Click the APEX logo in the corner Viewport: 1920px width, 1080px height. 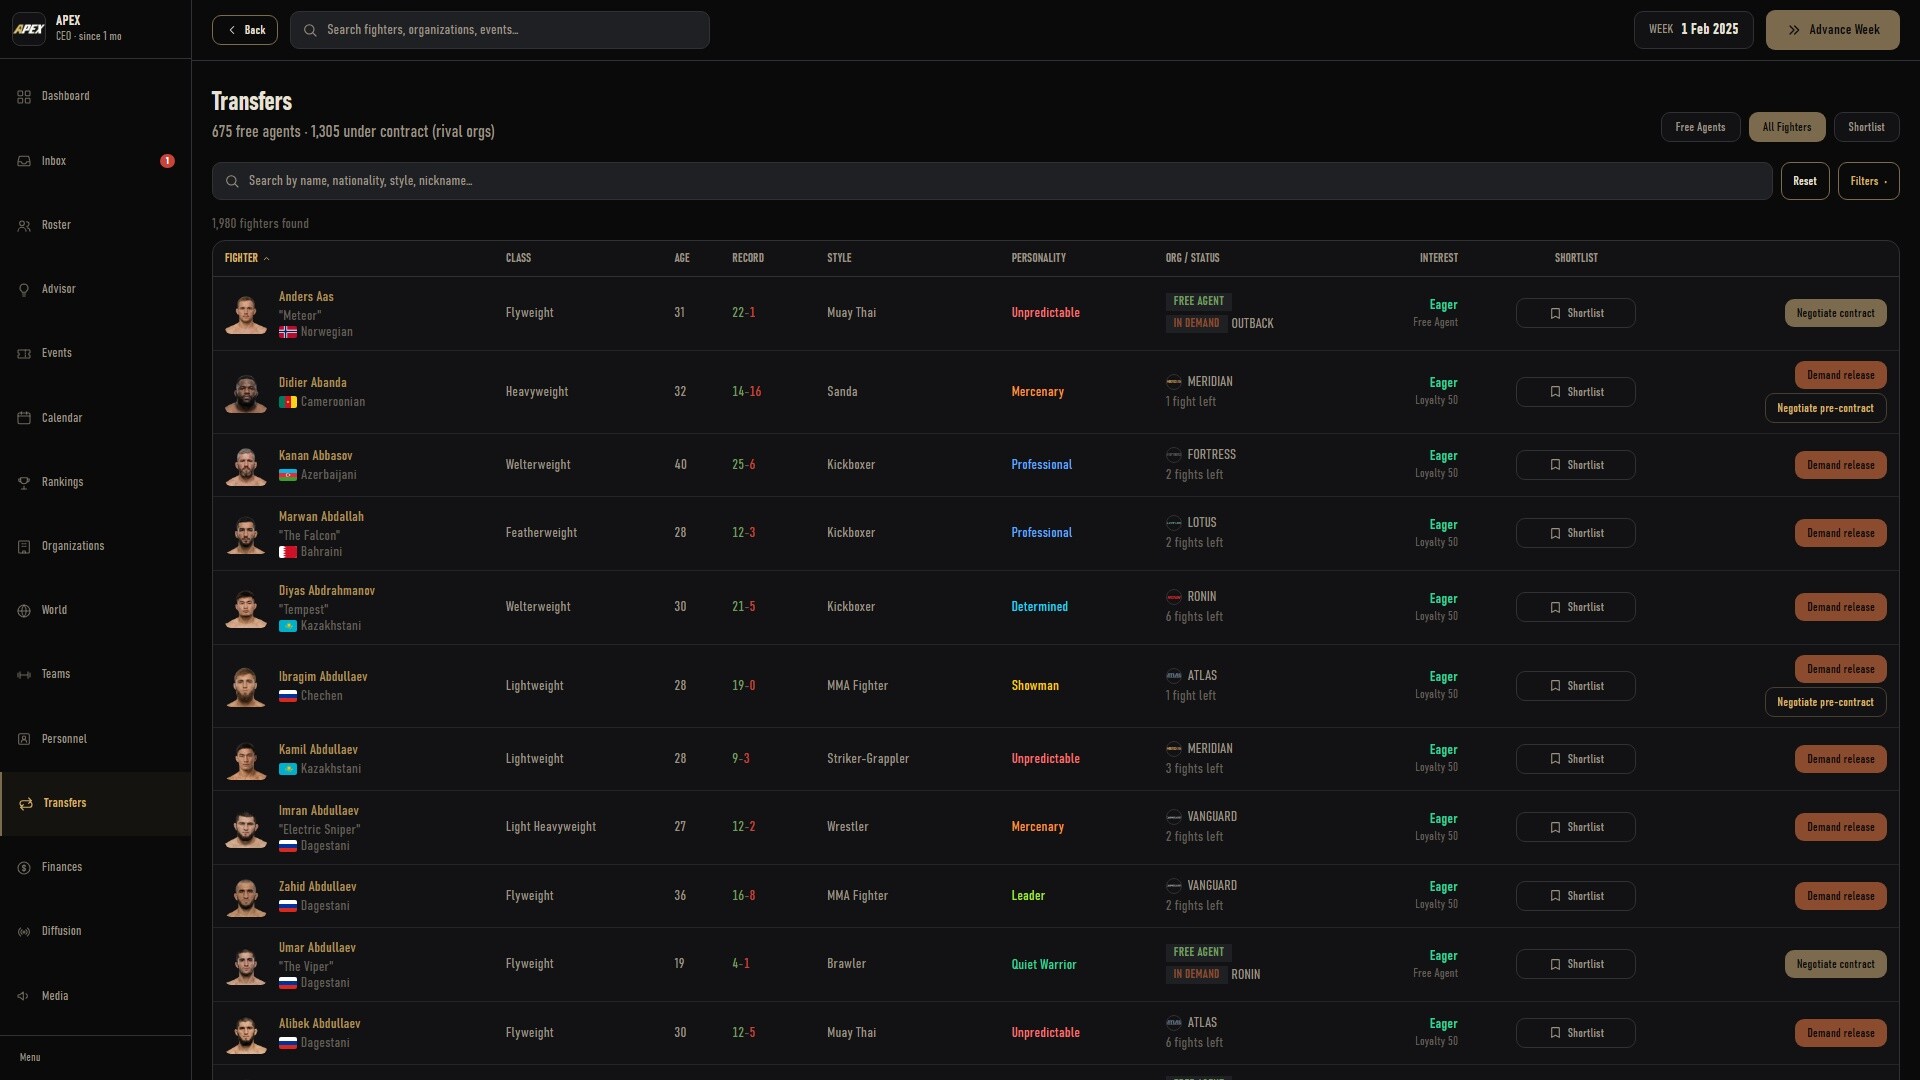pos(29,29)
